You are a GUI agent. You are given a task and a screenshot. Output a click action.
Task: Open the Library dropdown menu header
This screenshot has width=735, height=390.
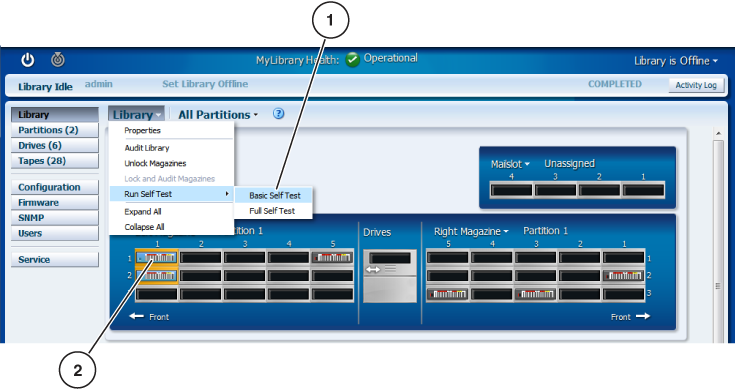(136, 114)
